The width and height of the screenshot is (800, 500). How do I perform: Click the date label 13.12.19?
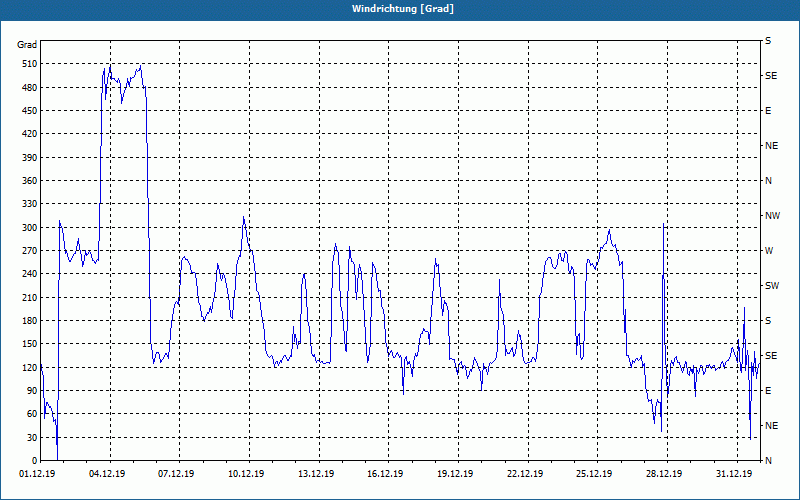click(x=316, y=474)
